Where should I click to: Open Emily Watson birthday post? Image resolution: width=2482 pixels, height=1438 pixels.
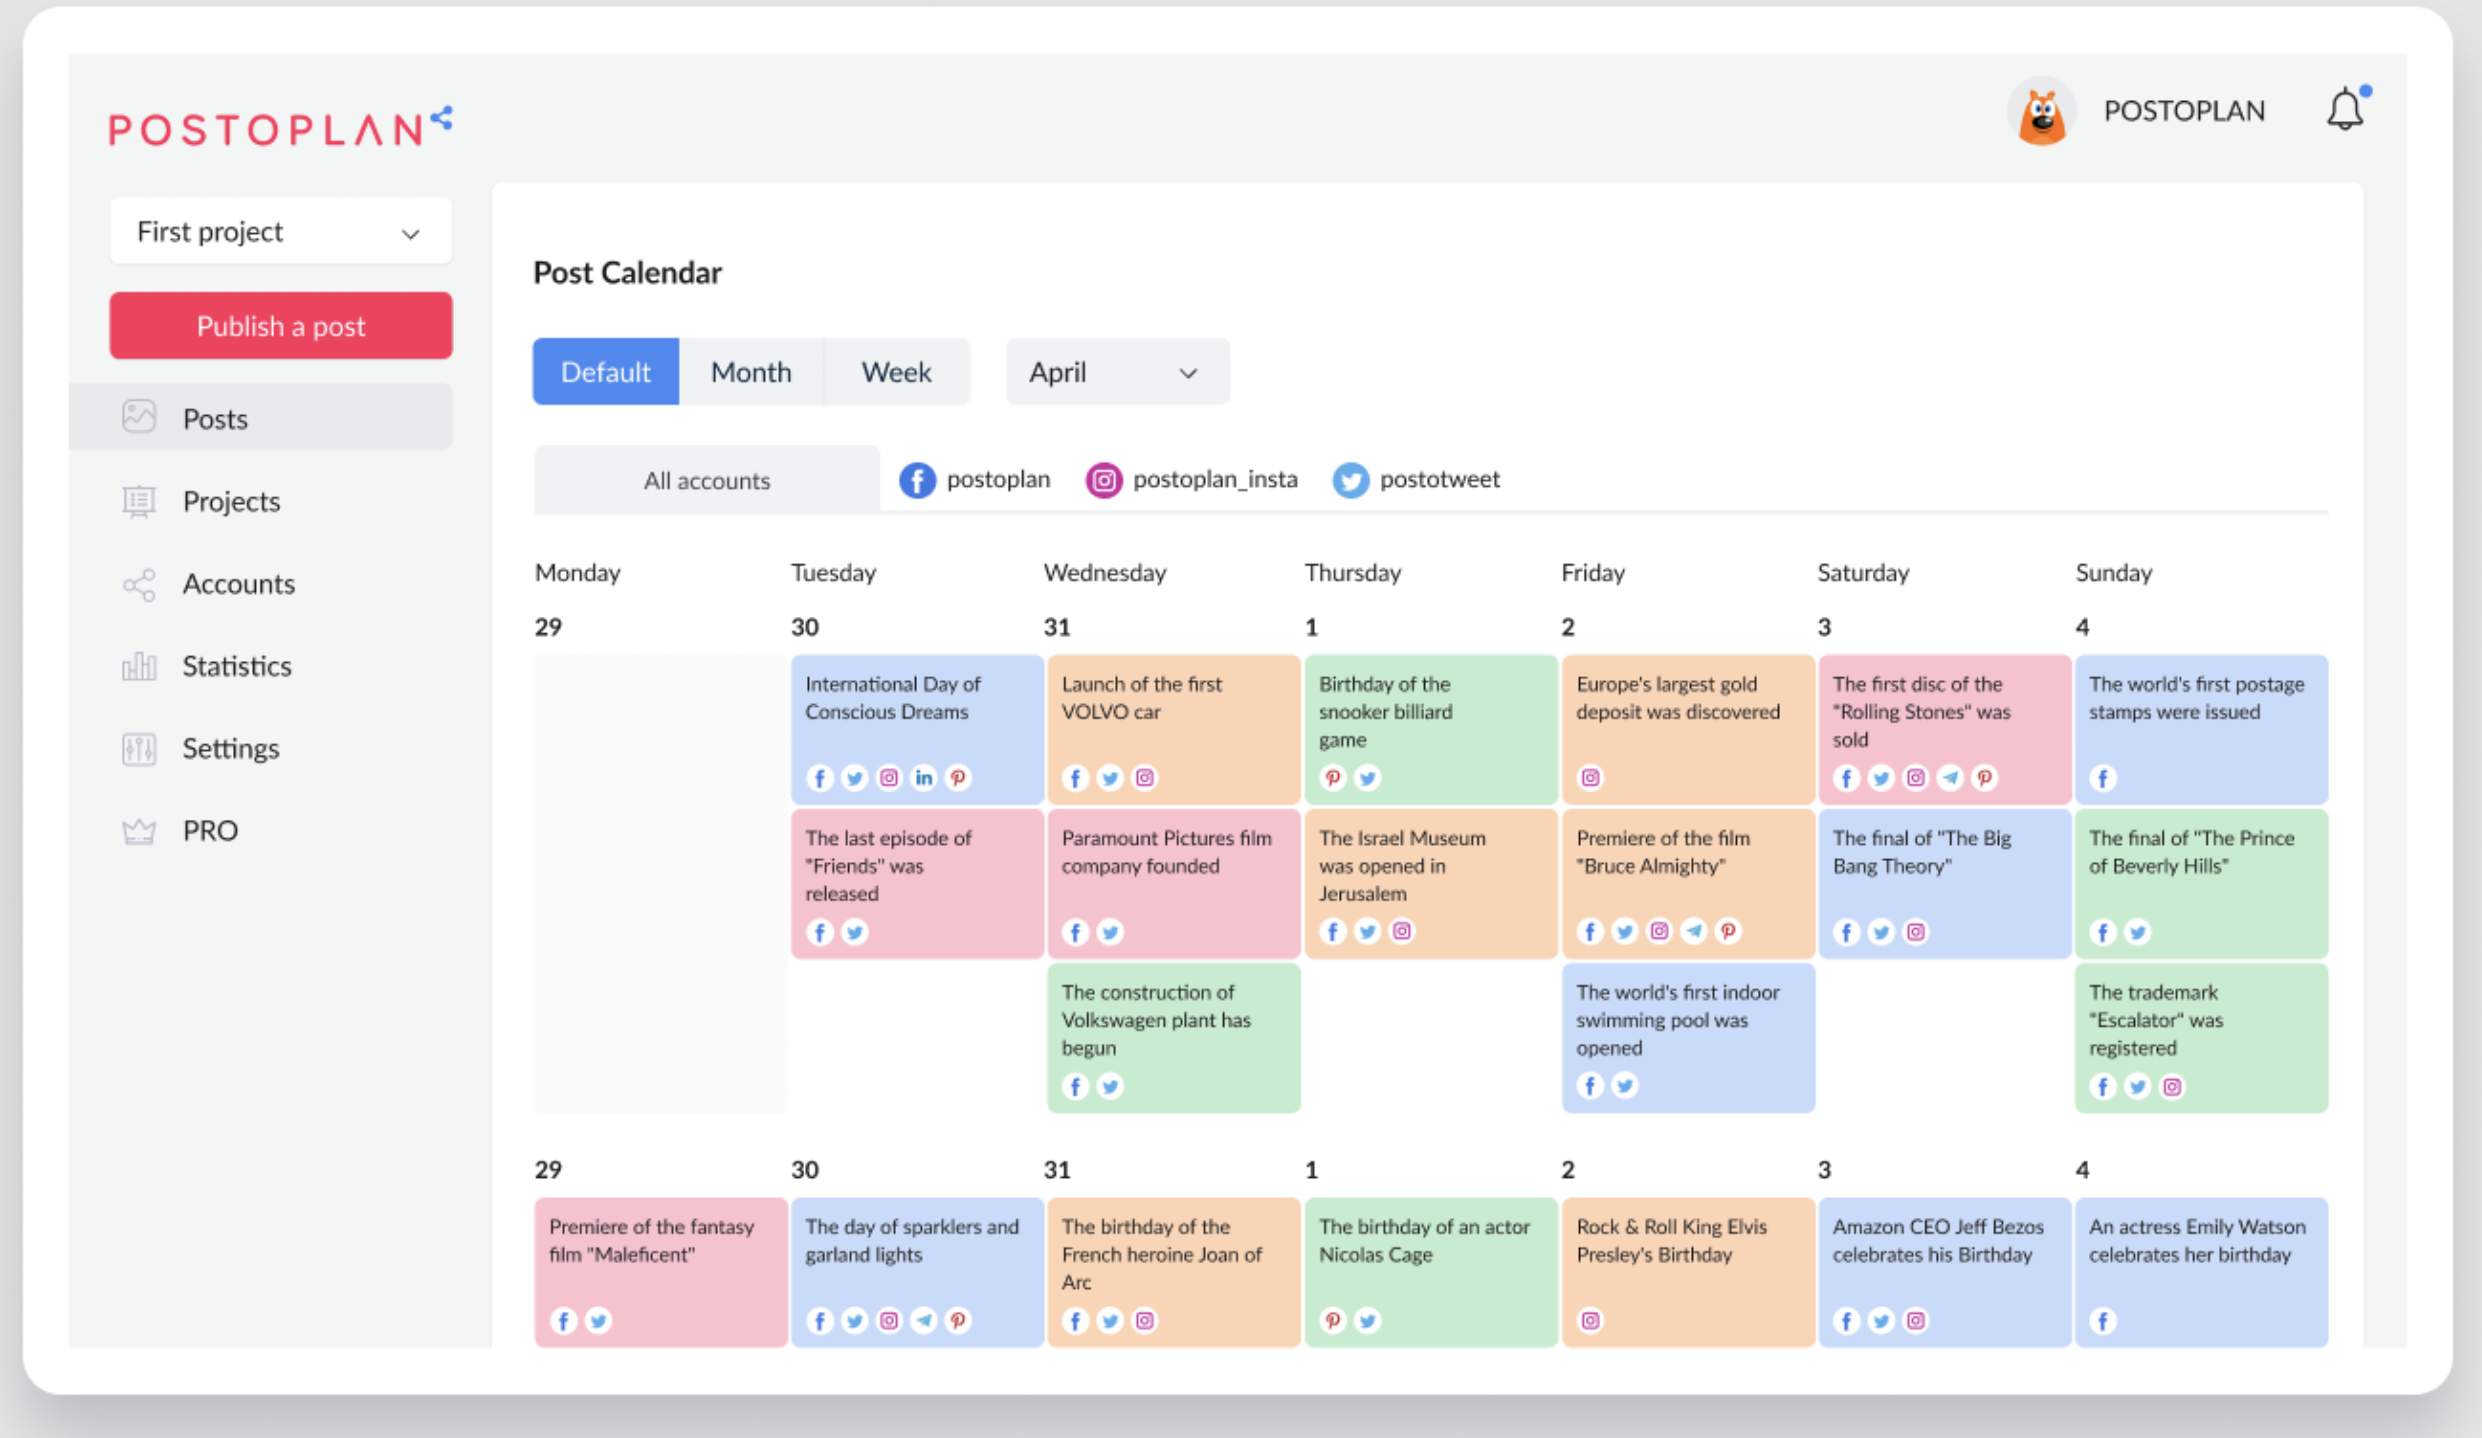(2201, 1272)
